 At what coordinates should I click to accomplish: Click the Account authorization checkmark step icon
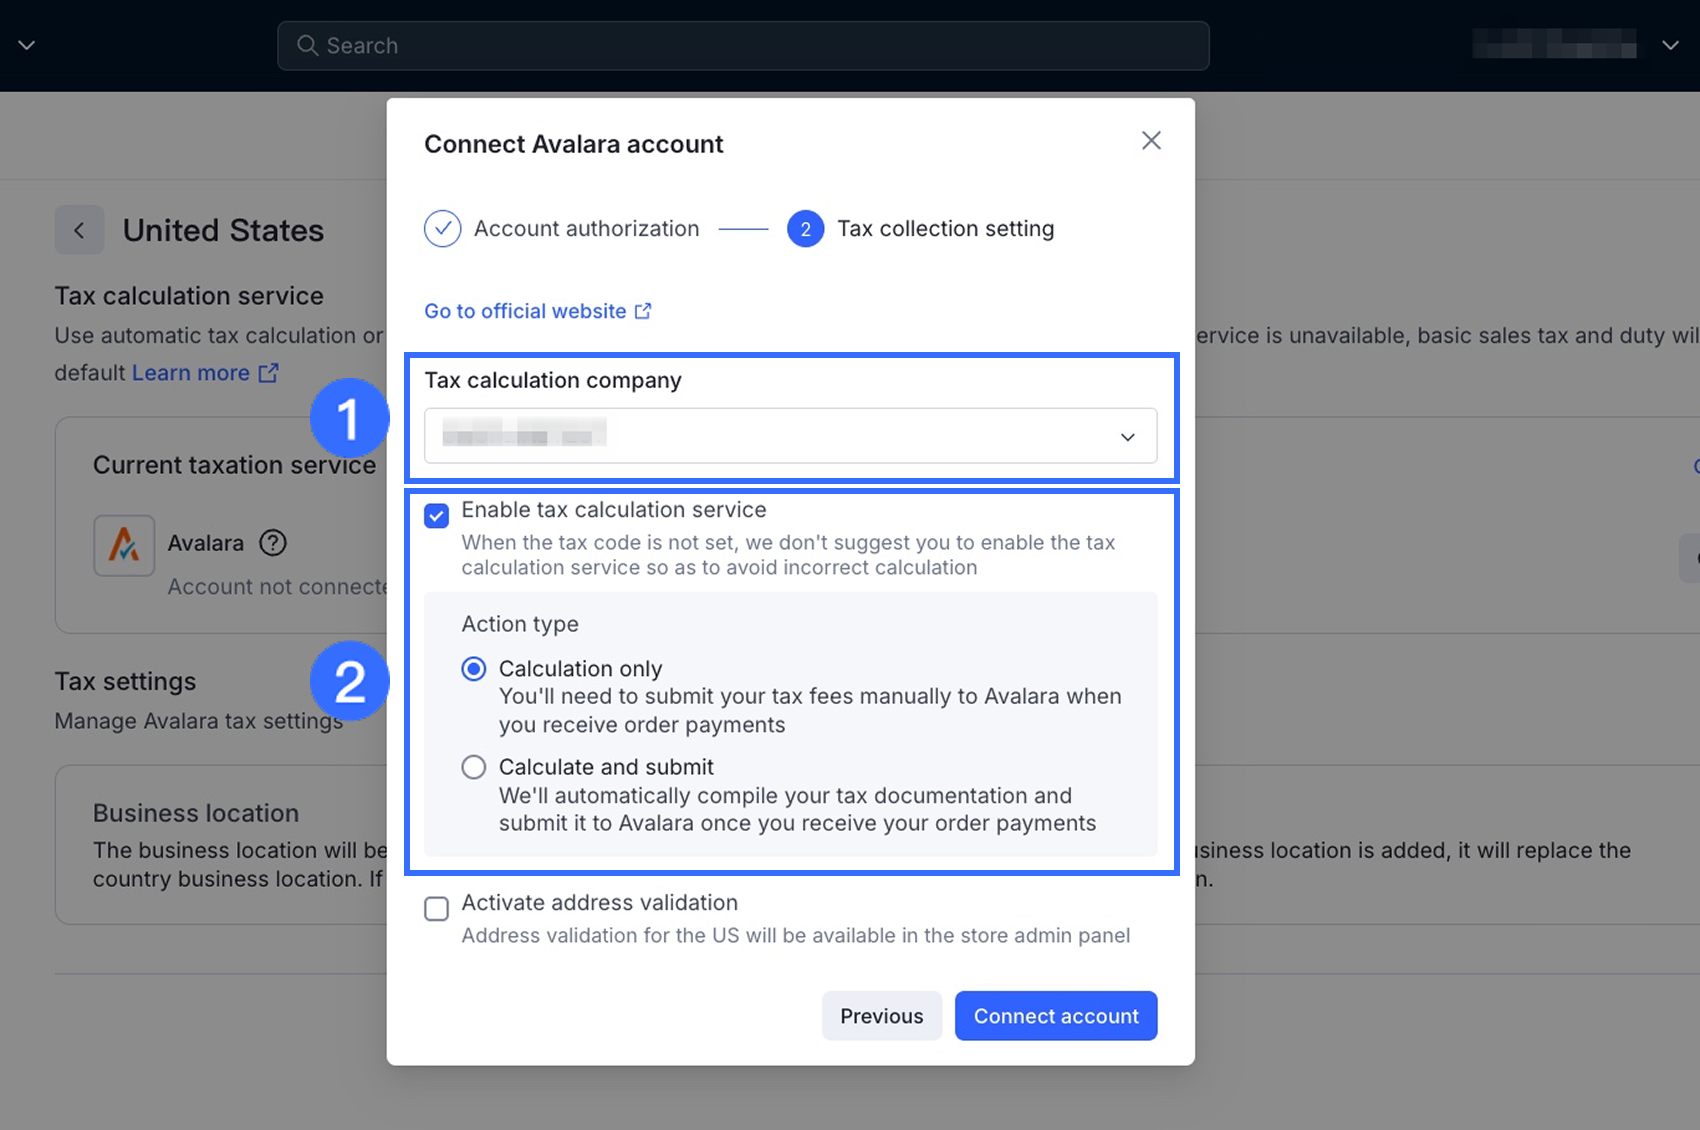pyautogui.click(x=442, y=229)
